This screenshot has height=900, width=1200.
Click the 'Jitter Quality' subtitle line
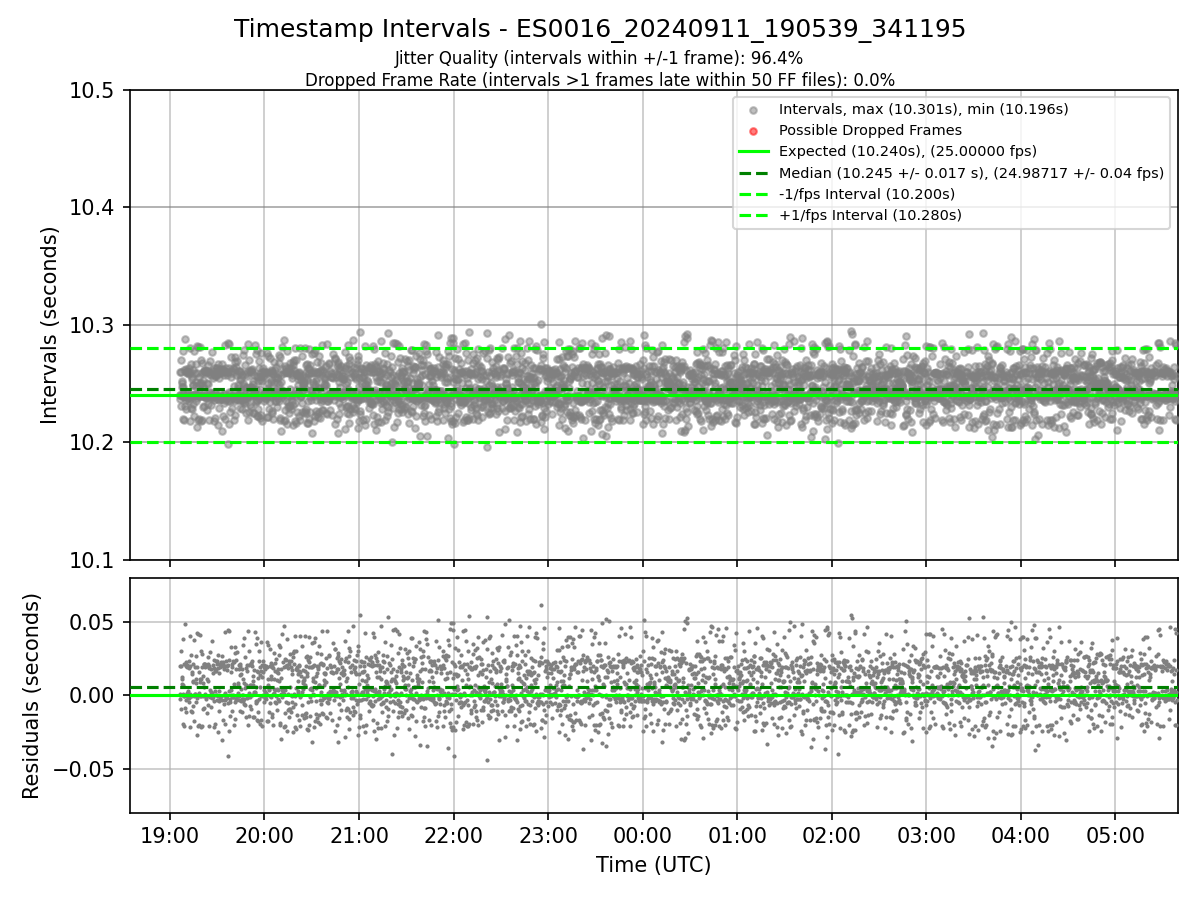600,58
